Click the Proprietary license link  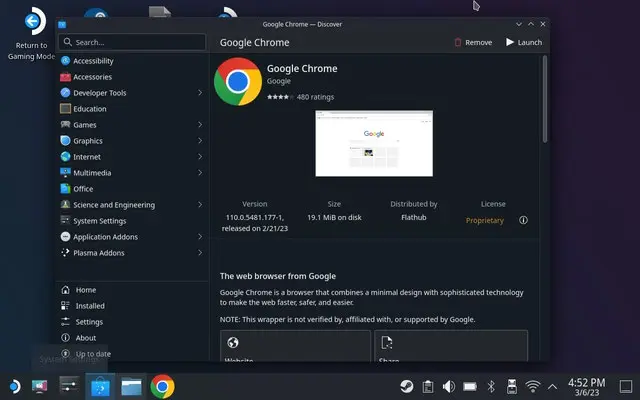click(x=485, y=220)
